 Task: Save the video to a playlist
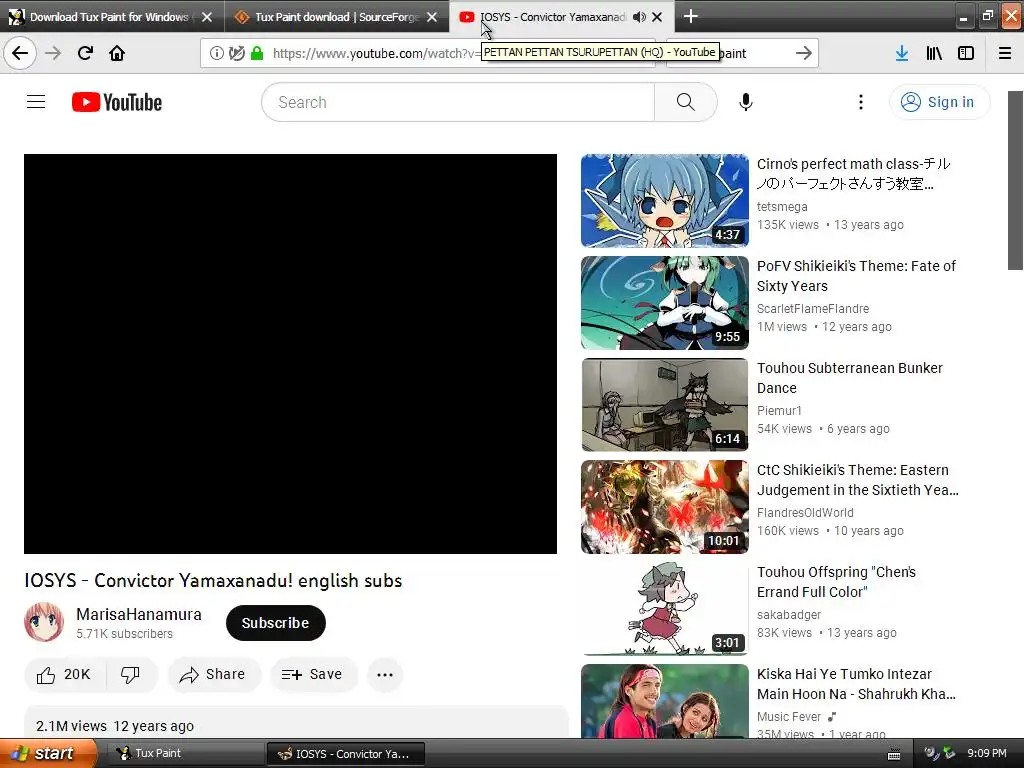(x=313, y=675)
